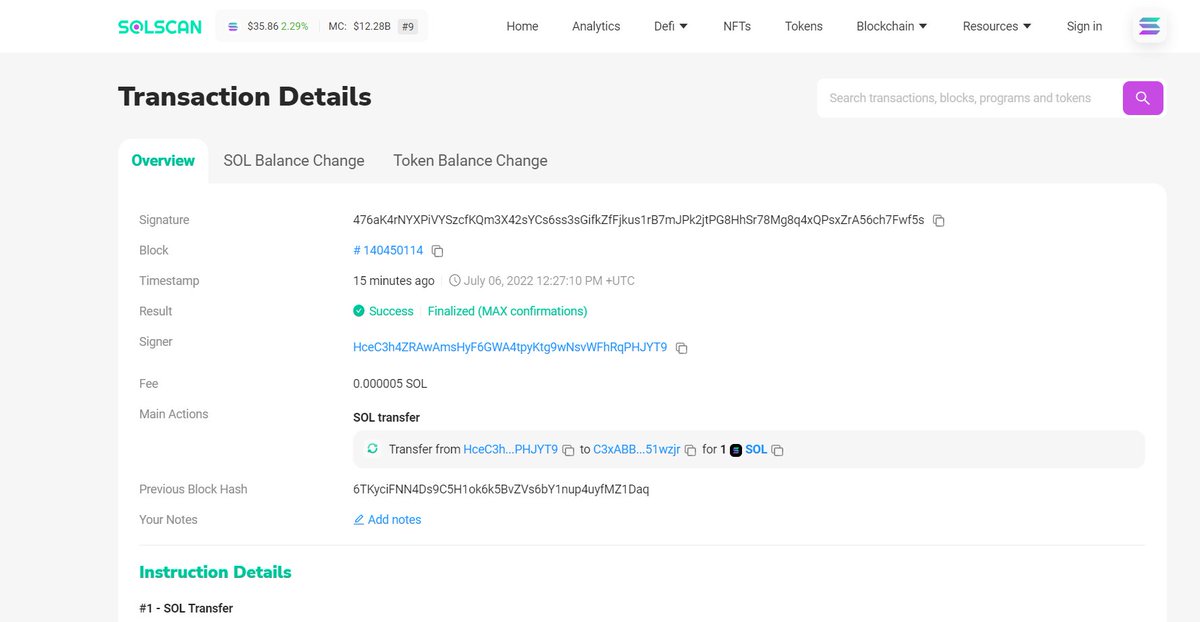Image resolution: width=1200 pixels, height=622 pixels.
Task: Click the Solana icon beside the $35.86 price
Action: click(x=233, y=27)
